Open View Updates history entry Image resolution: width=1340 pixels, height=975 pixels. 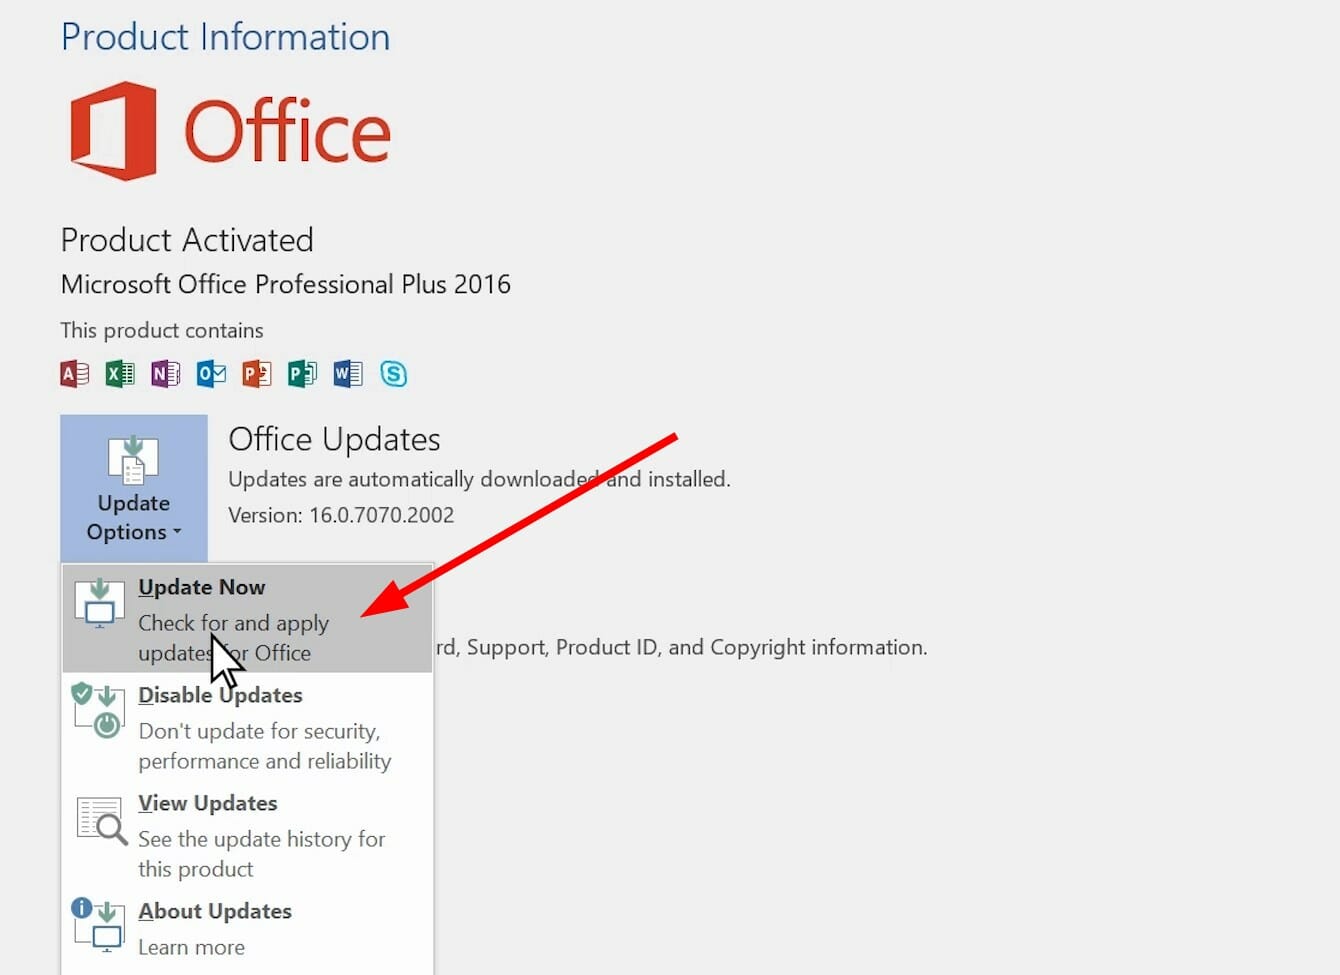(248, 835)
